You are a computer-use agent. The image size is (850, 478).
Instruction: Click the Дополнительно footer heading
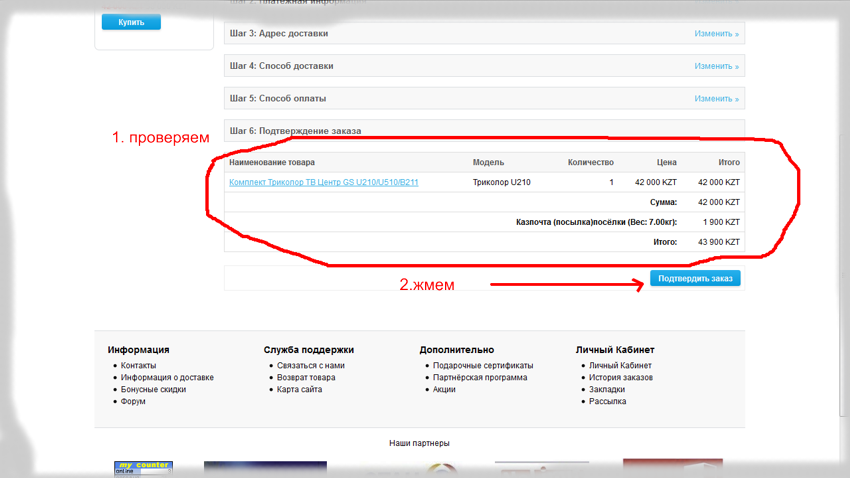click(x=456, y=350)
